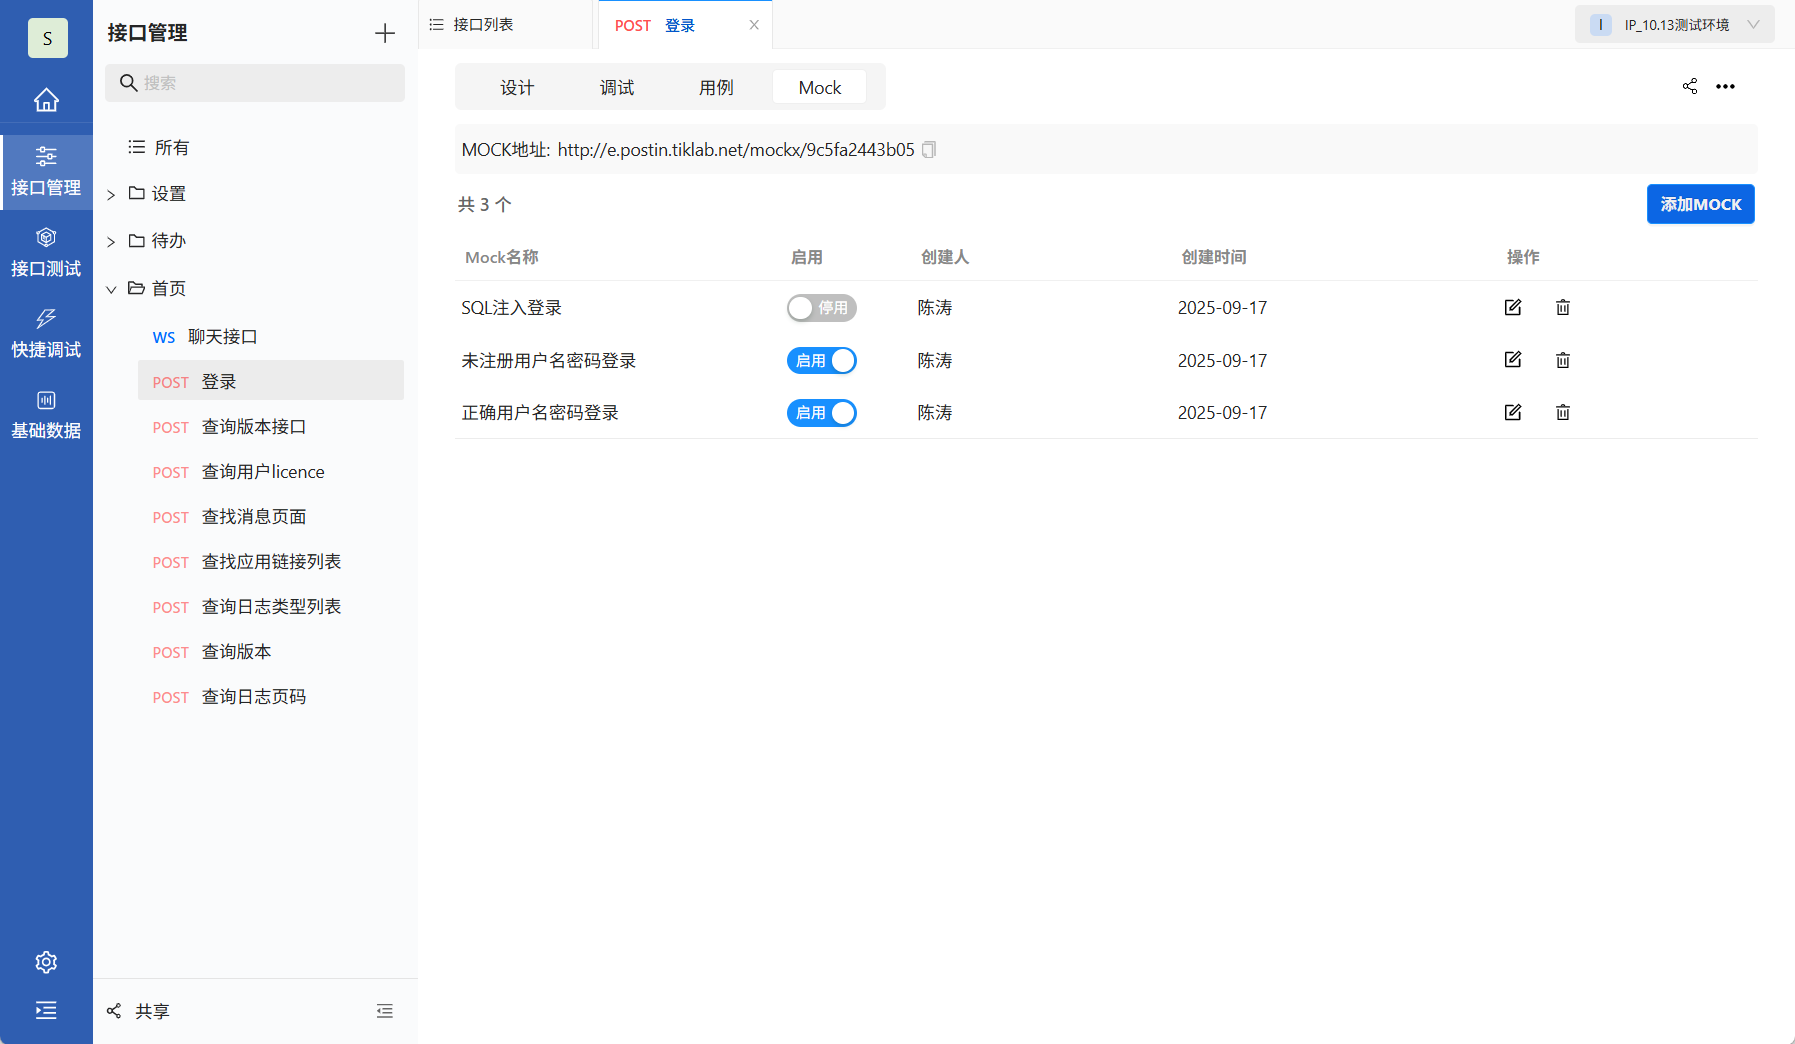
Task: Switch to the 设计 tab
Action: click(518, 87)
